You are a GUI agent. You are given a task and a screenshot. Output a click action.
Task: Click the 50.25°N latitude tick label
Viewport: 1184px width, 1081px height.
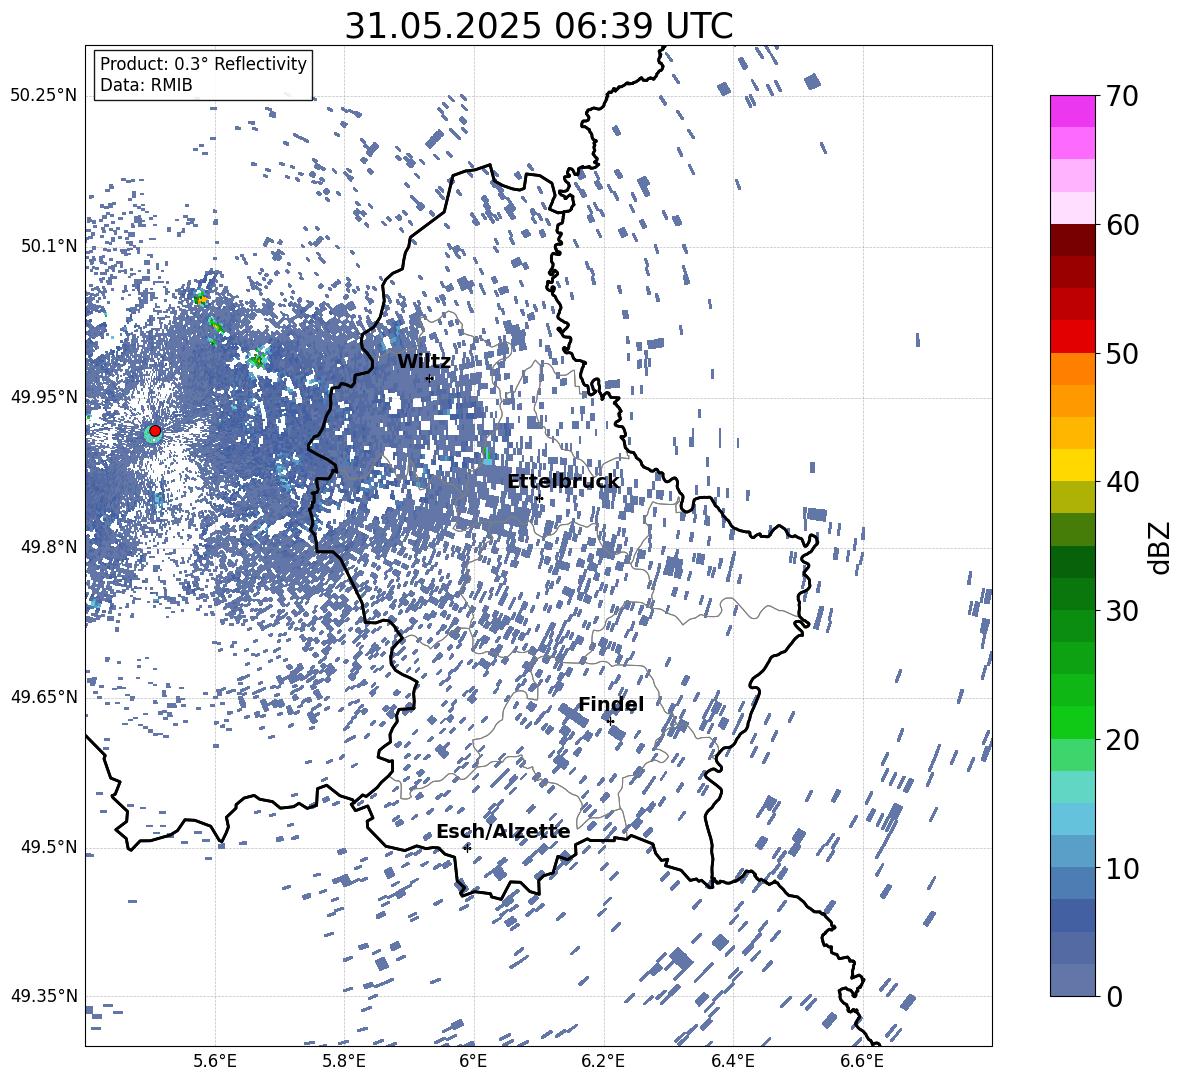(x=44, y=96)
